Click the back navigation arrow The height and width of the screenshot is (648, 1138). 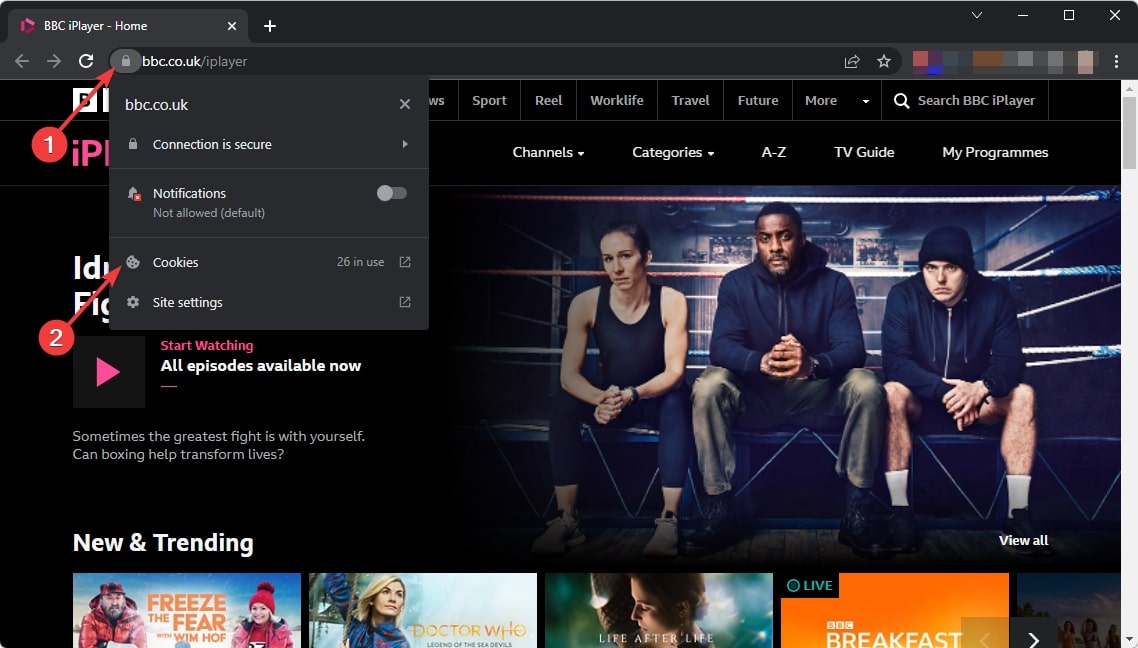click(21, 61)
